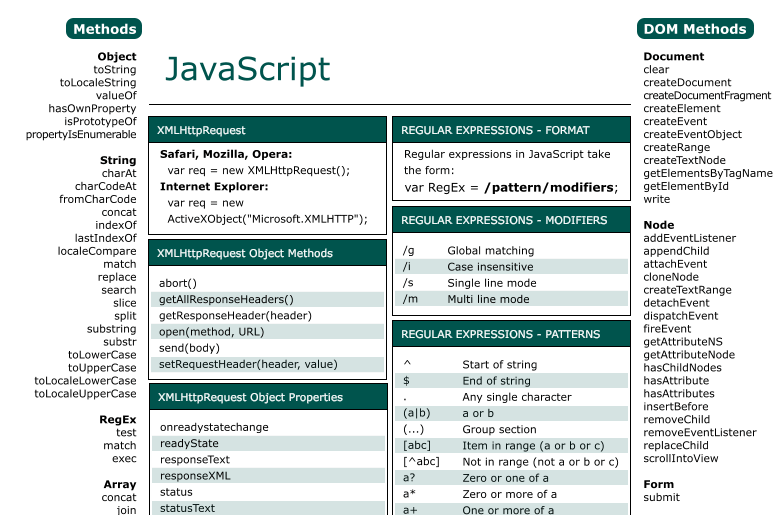Image resolution: width=780 pixels, height=515 pixels.
Task: Select the ActiveXObject code line
Action: [x=268, y=219]
